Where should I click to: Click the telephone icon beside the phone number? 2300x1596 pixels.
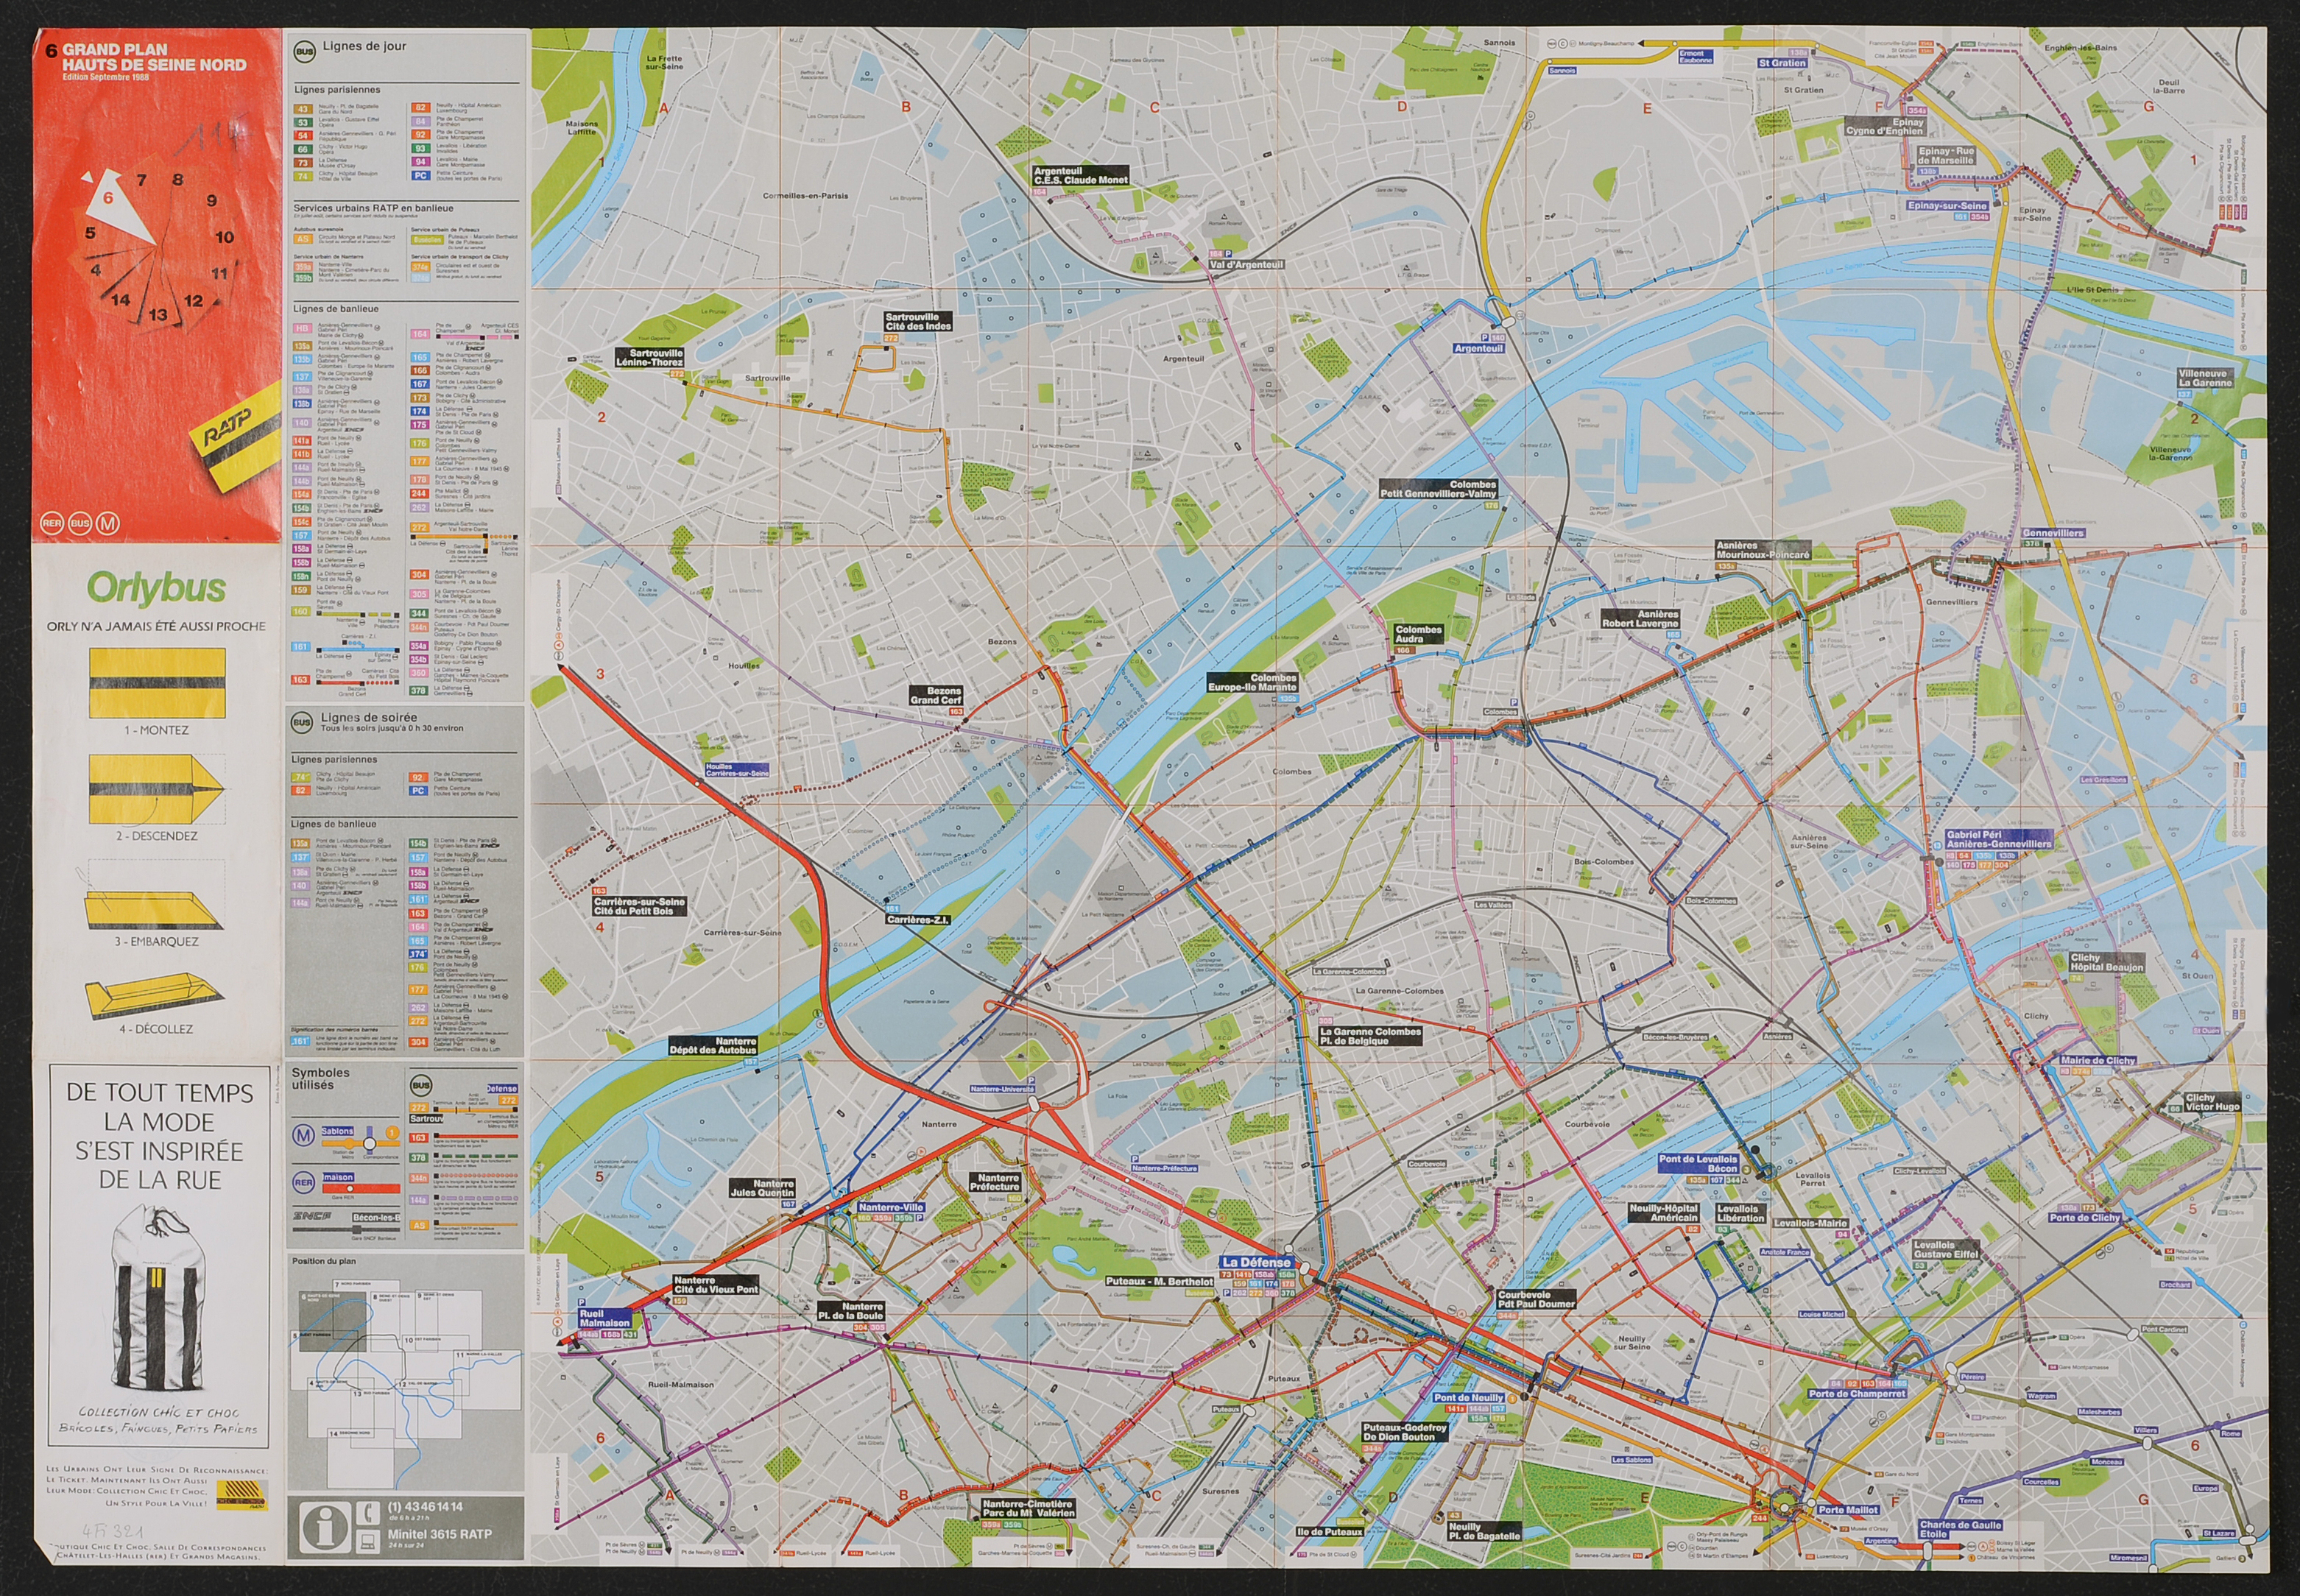click(x=368, y=1513)
